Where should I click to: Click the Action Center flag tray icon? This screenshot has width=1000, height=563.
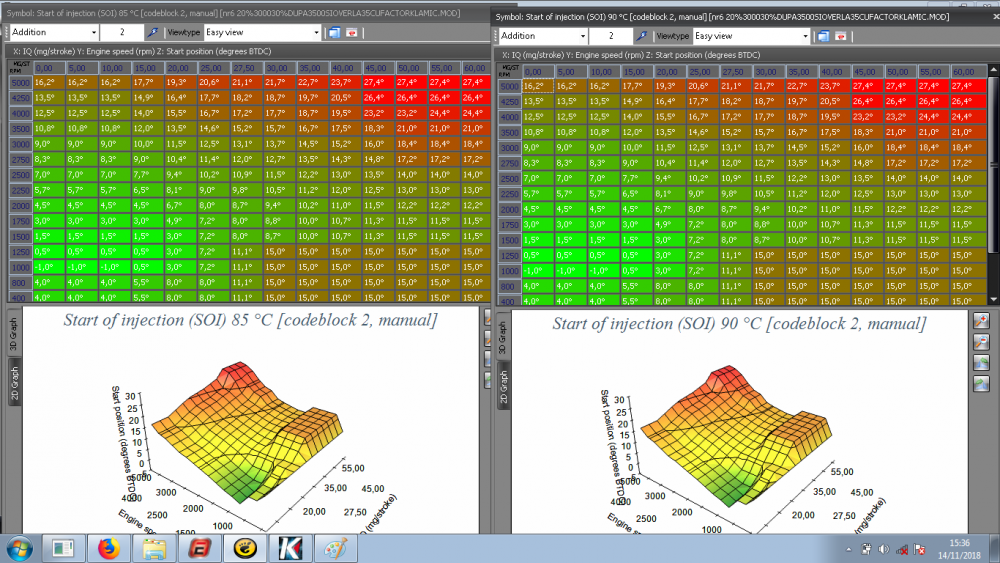tap(919, 549)
